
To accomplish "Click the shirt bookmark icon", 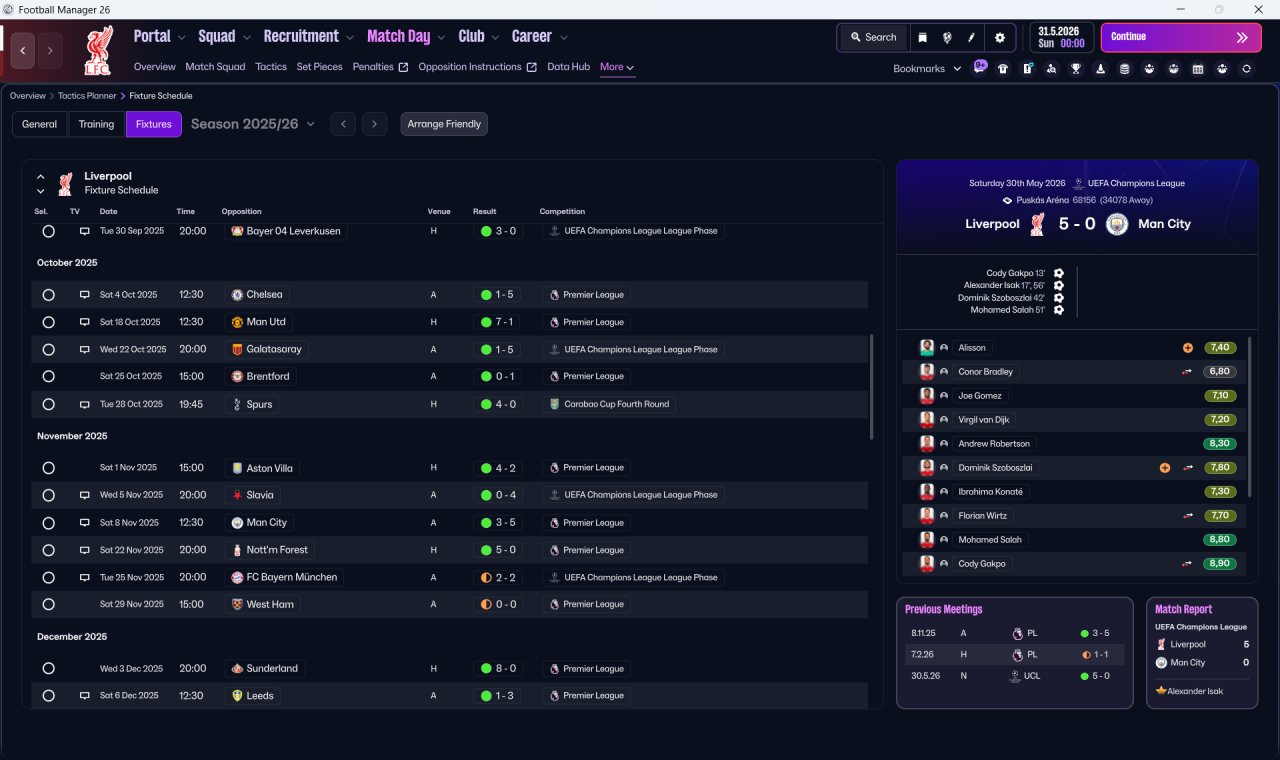I will (1003, 69).
